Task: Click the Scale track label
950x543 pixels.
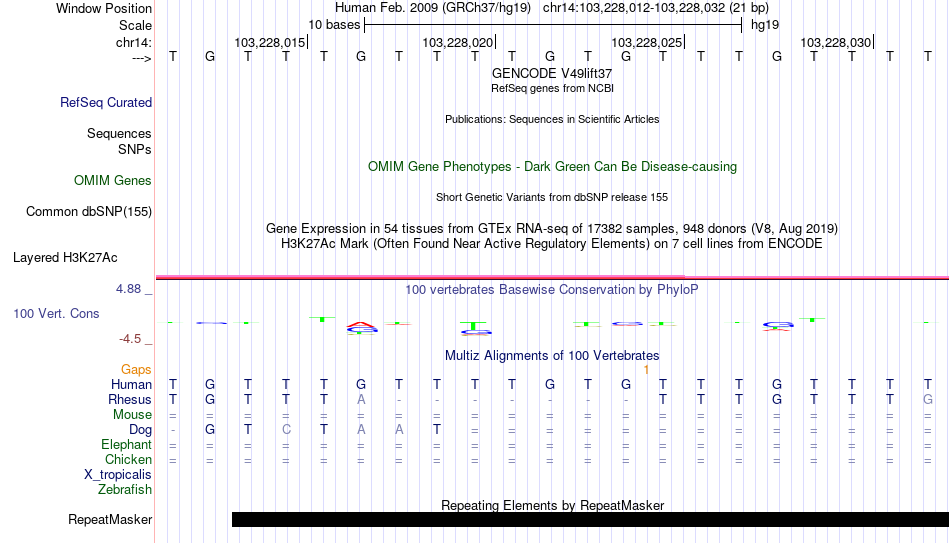Action: coord(135,25)
